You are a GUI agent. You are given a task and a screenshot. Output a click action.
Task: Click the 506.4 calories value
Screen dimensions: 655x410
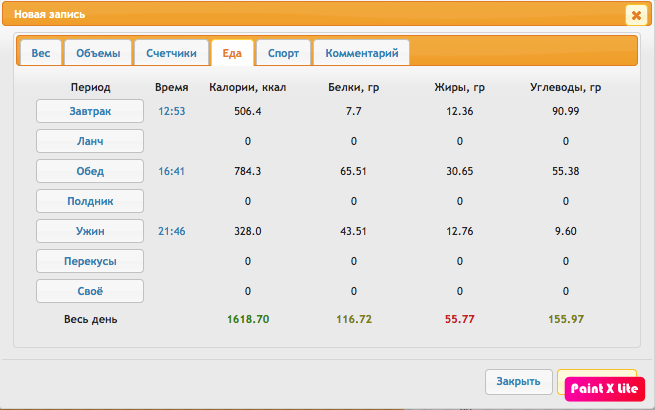(x=248, y=112)
